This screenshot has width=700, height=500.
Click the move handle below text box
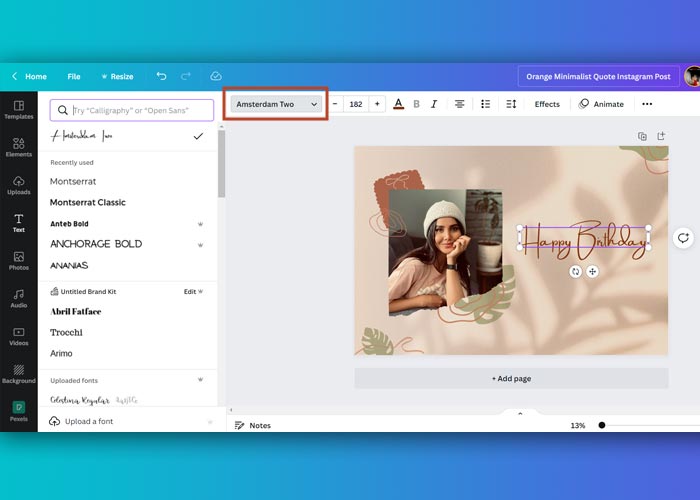(592, 271)
